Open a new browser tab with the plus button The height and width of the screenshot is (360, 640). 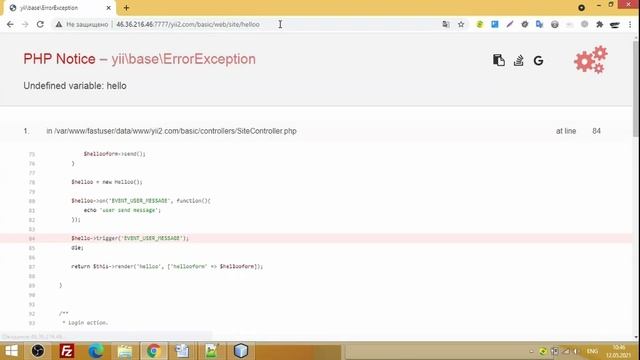(x=126, y=8)
